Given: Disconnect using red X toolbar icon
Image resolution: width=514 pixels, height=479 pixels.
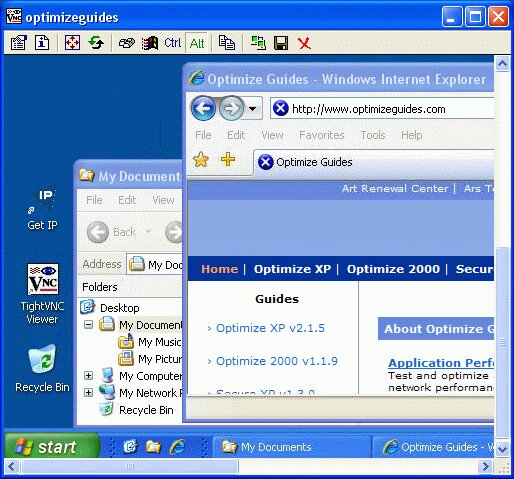Looking at the screenshot, I should pyautogui.click(x=304, y=43).
